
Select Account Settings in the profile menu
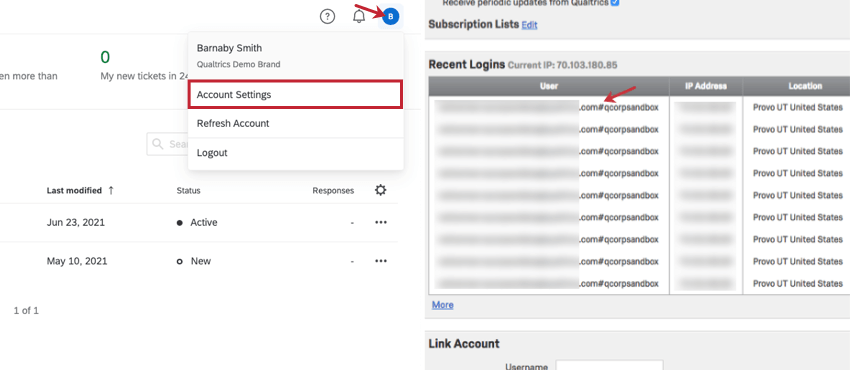tap(295, 95)
